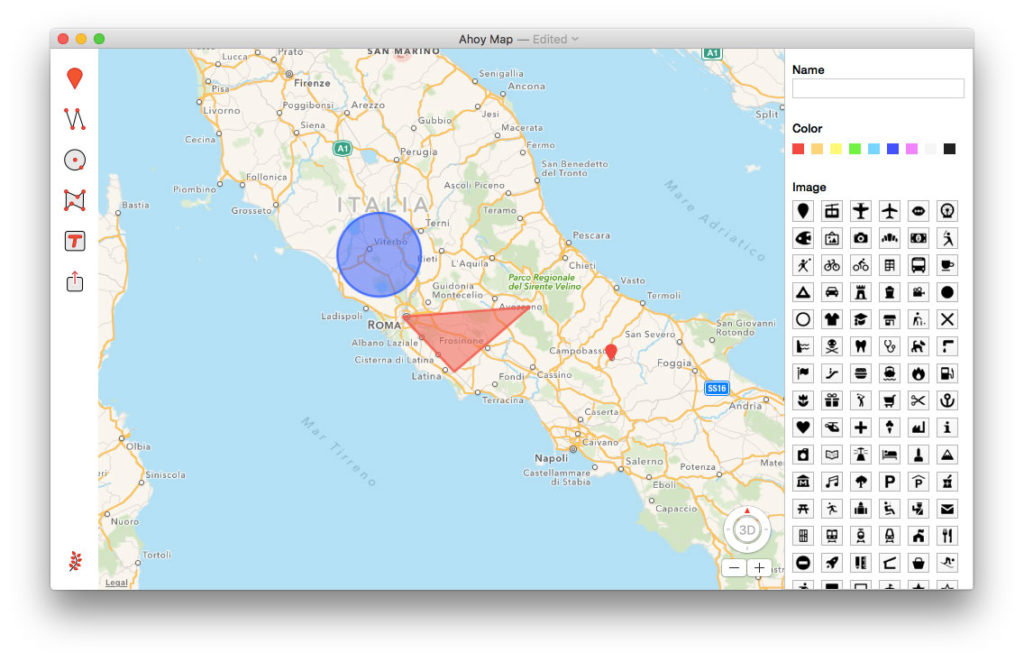Choose the helicopter image
The height and width of the screenshot is (662, 1024).
click(832, 428)
